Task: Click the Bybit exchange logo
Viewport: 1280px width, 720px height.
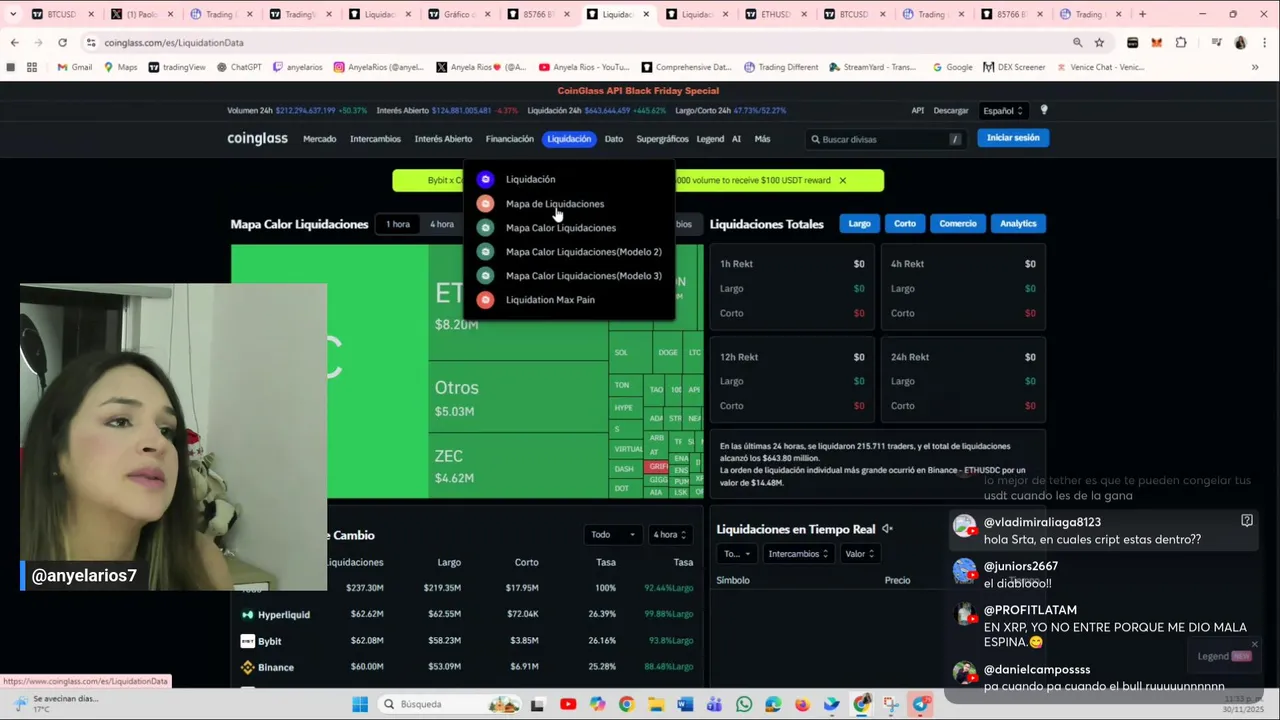Action: coord(247,641)
